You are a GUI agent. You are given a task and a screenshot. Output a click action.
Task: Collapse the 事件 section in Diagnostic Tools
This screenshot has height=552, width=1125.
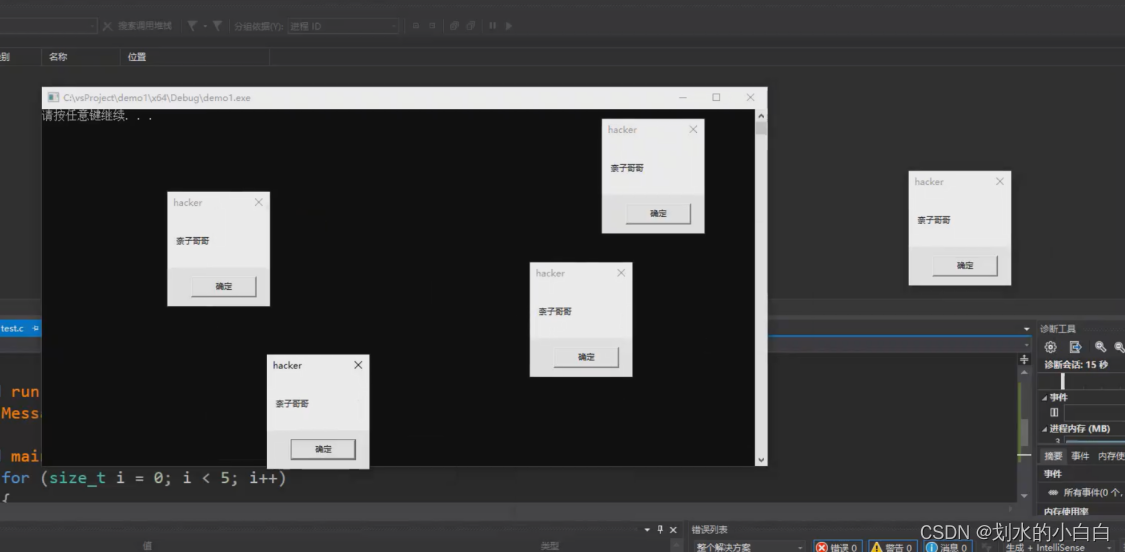click(x=1044, y=398)
